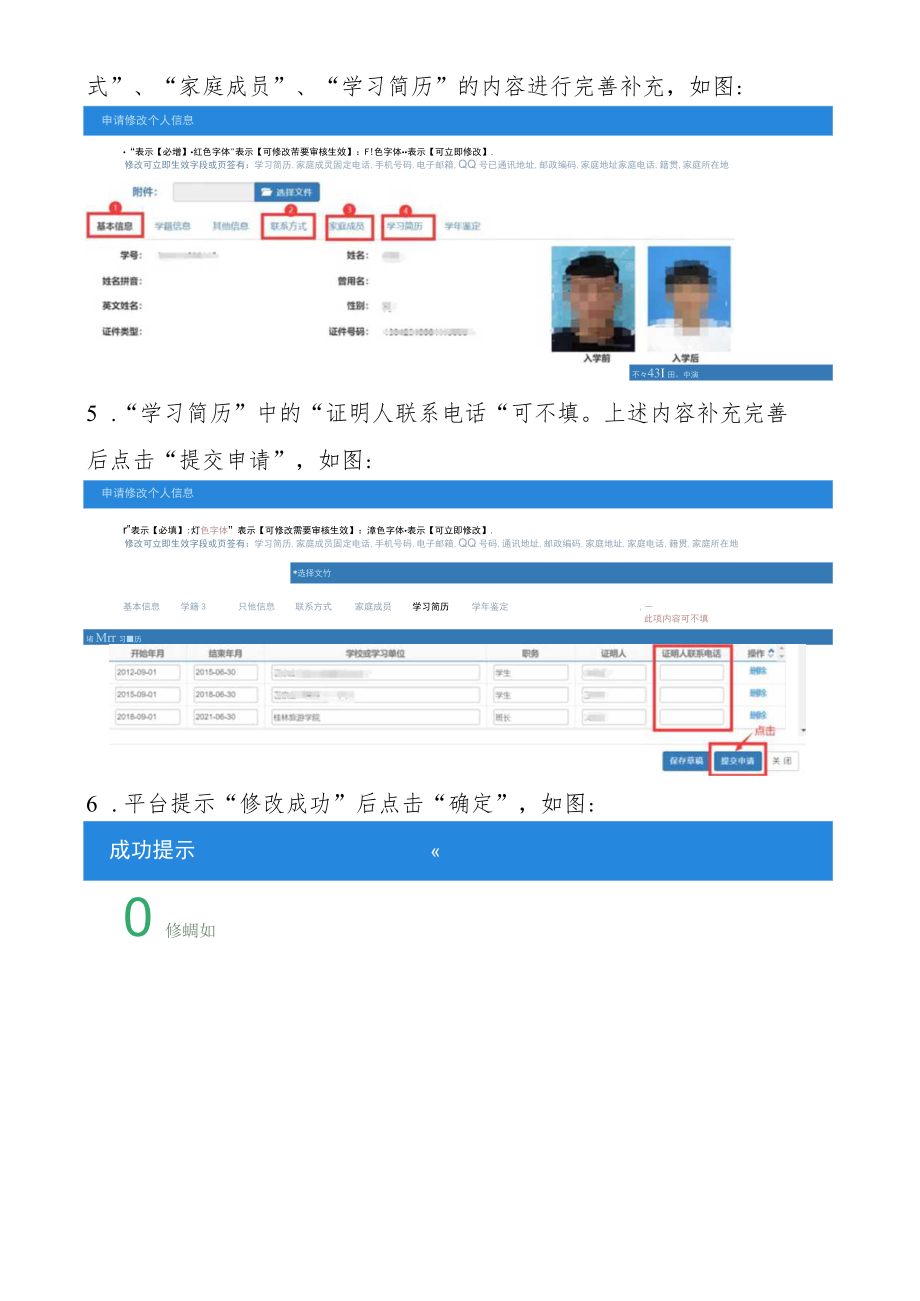Open the 学年鉴定 tab
This screenshot has width=920, height=1301.
462,224
